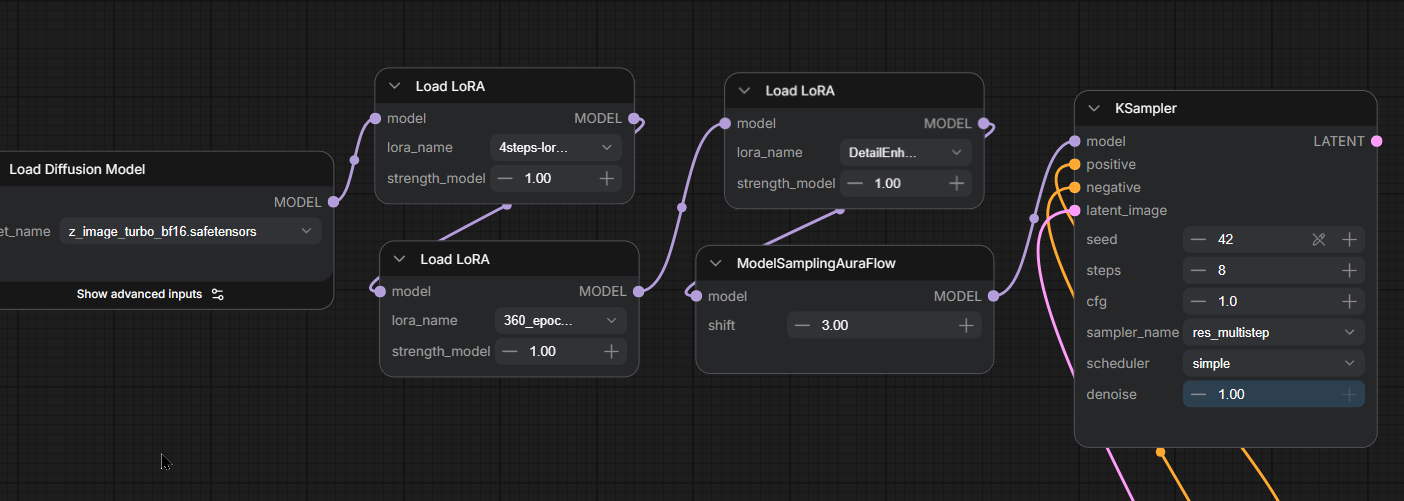Screen dimensions: 1404x501
Task: Click the denoise value field showing 1.00
Action: [x=1274, y=394]
